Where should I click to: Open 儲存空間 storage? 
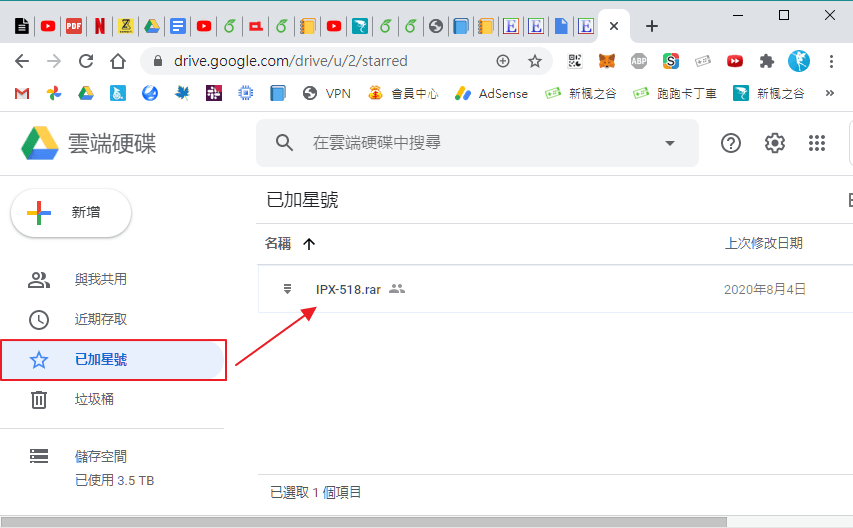[x=101, y=456]
